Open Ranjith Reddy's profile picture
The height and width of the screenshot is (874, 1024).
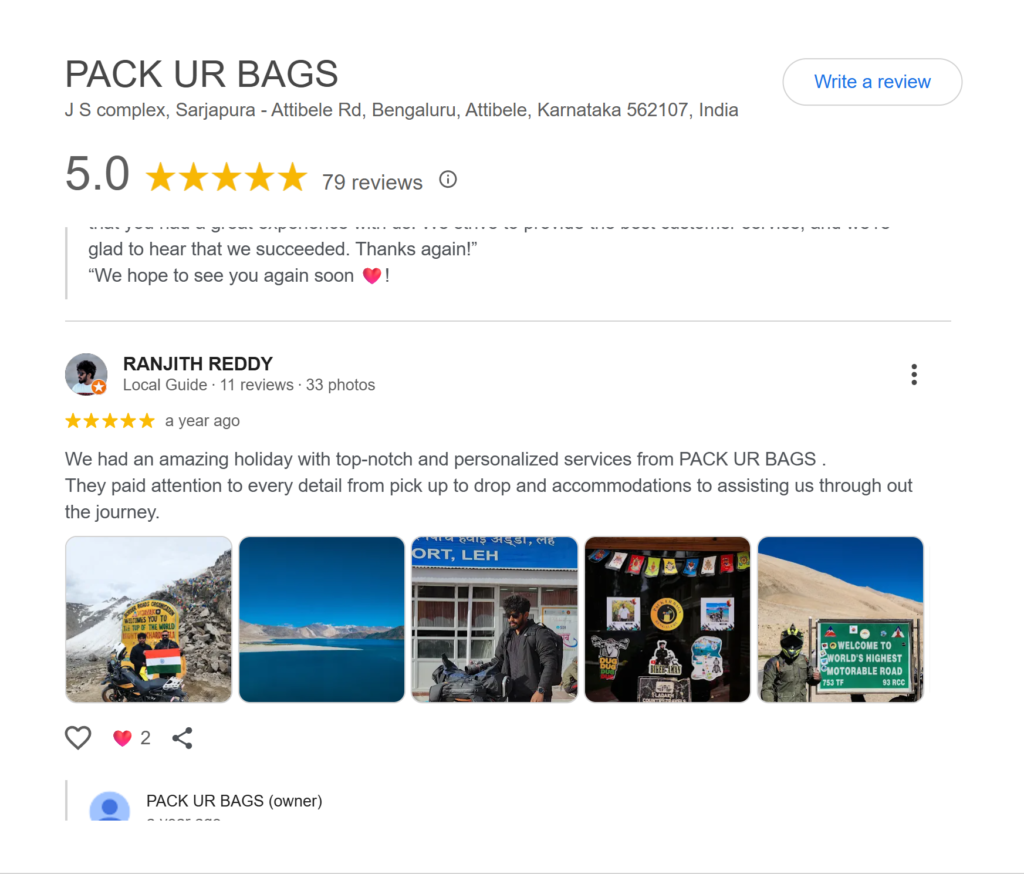[x=86, y=374]
